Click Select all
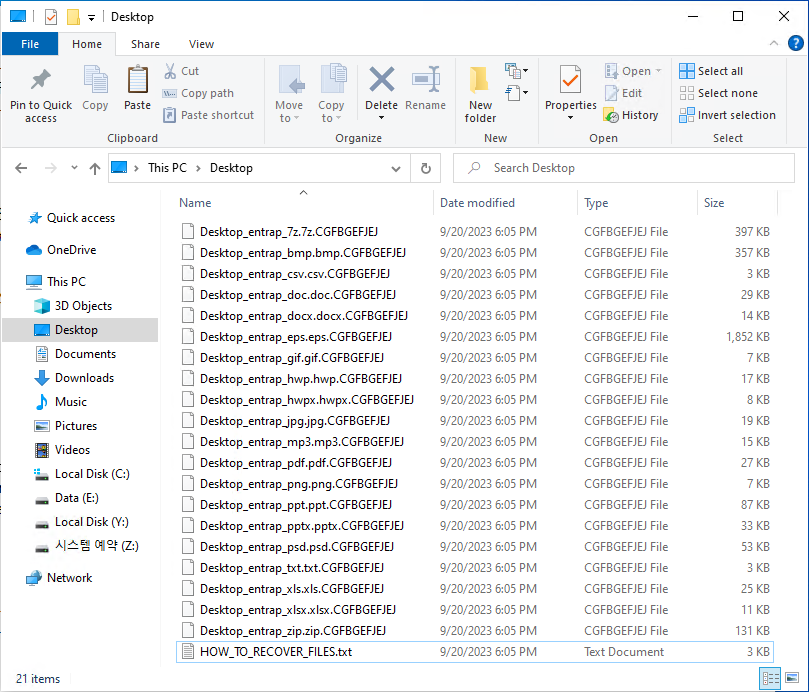Screen dimensions: 809x692 coord(711,71)
